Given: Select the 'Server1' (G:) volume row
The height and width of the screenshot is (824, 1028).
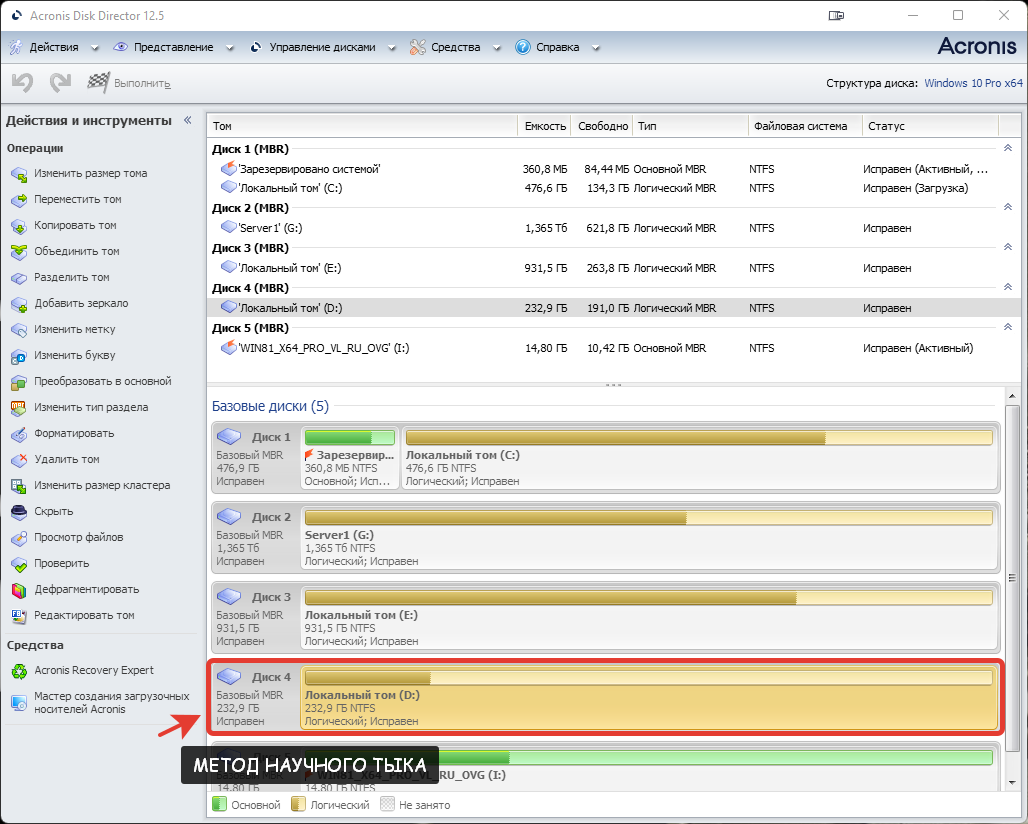Looking at the screenshot, I should click(613, 228).
